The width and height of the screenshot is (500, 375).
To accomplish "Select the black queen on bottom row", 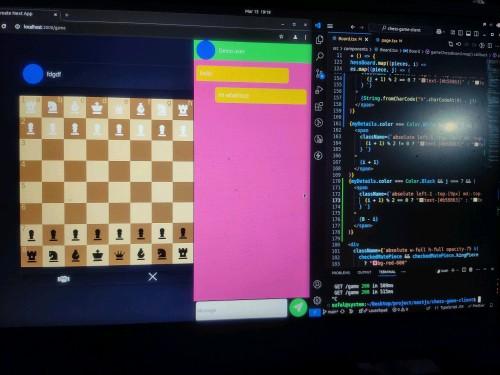I will [x=119, y=255].
